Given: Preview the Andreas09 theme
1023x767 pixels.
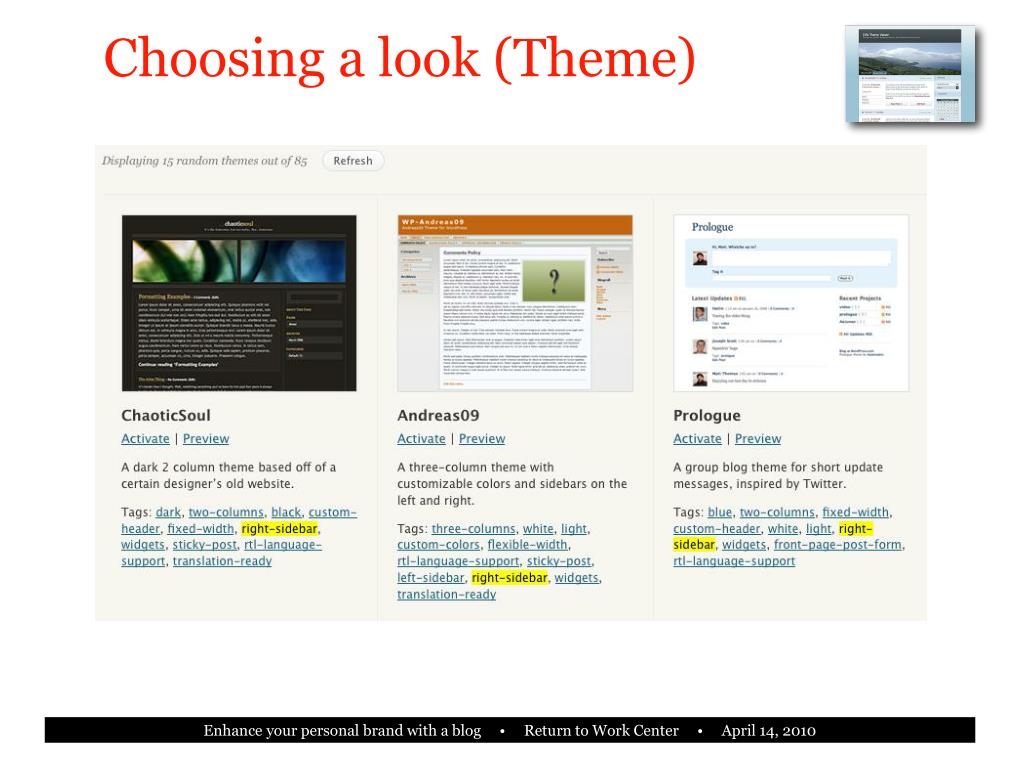Looking at the screenshot, I should [481, 439].
